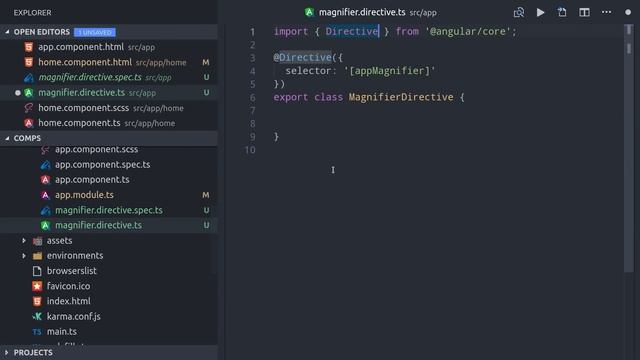Click the environments folder icon
This screenshot has width=640, height=360.
37,256
